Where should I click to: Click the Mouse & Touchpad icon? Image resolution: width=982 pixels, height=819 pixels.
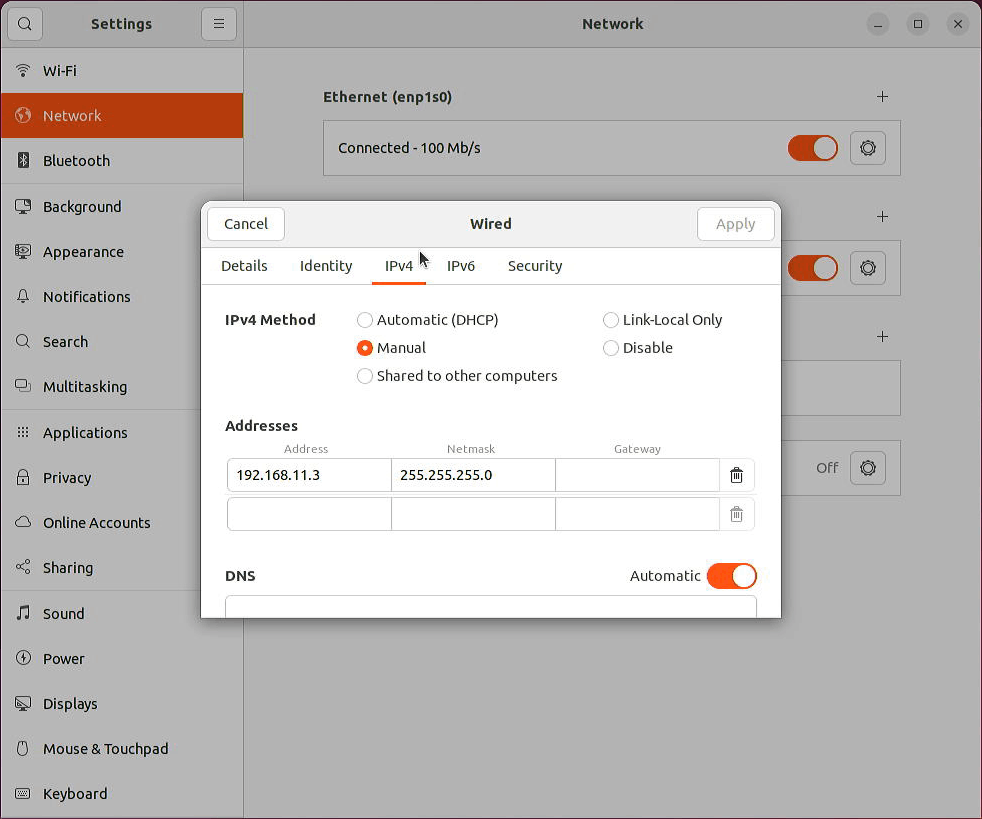[23, 748]
